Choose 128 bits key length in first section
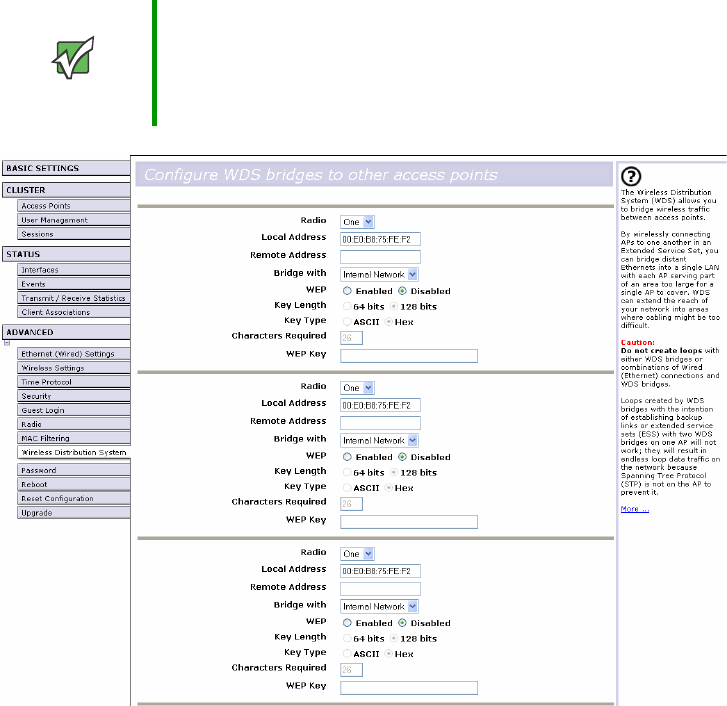 click(394, 306)
